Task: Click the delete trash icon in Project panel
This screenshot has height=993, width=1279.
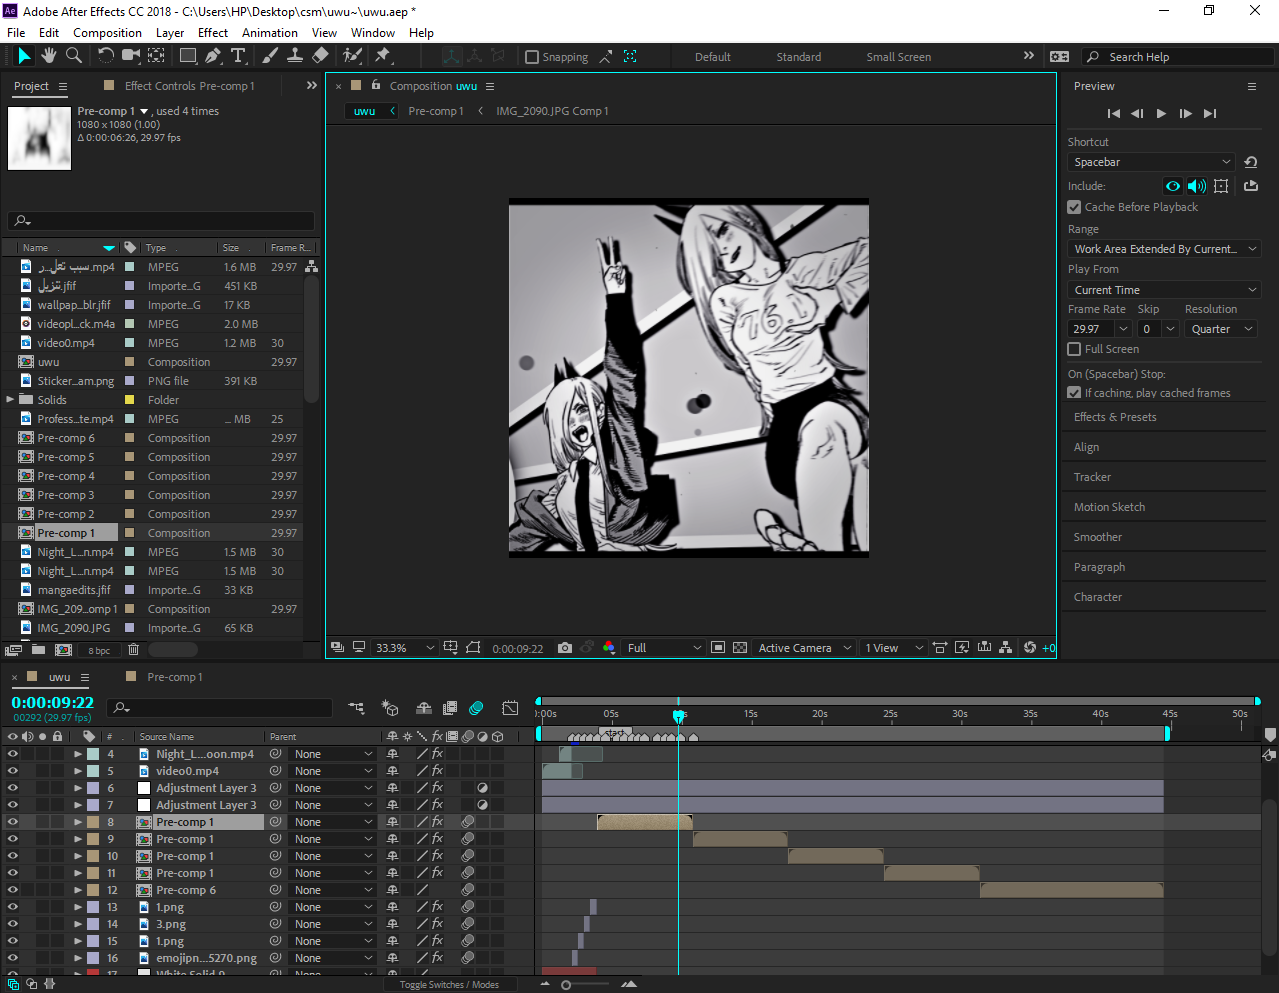Action: pyautogui.click(x=133, y=650)
